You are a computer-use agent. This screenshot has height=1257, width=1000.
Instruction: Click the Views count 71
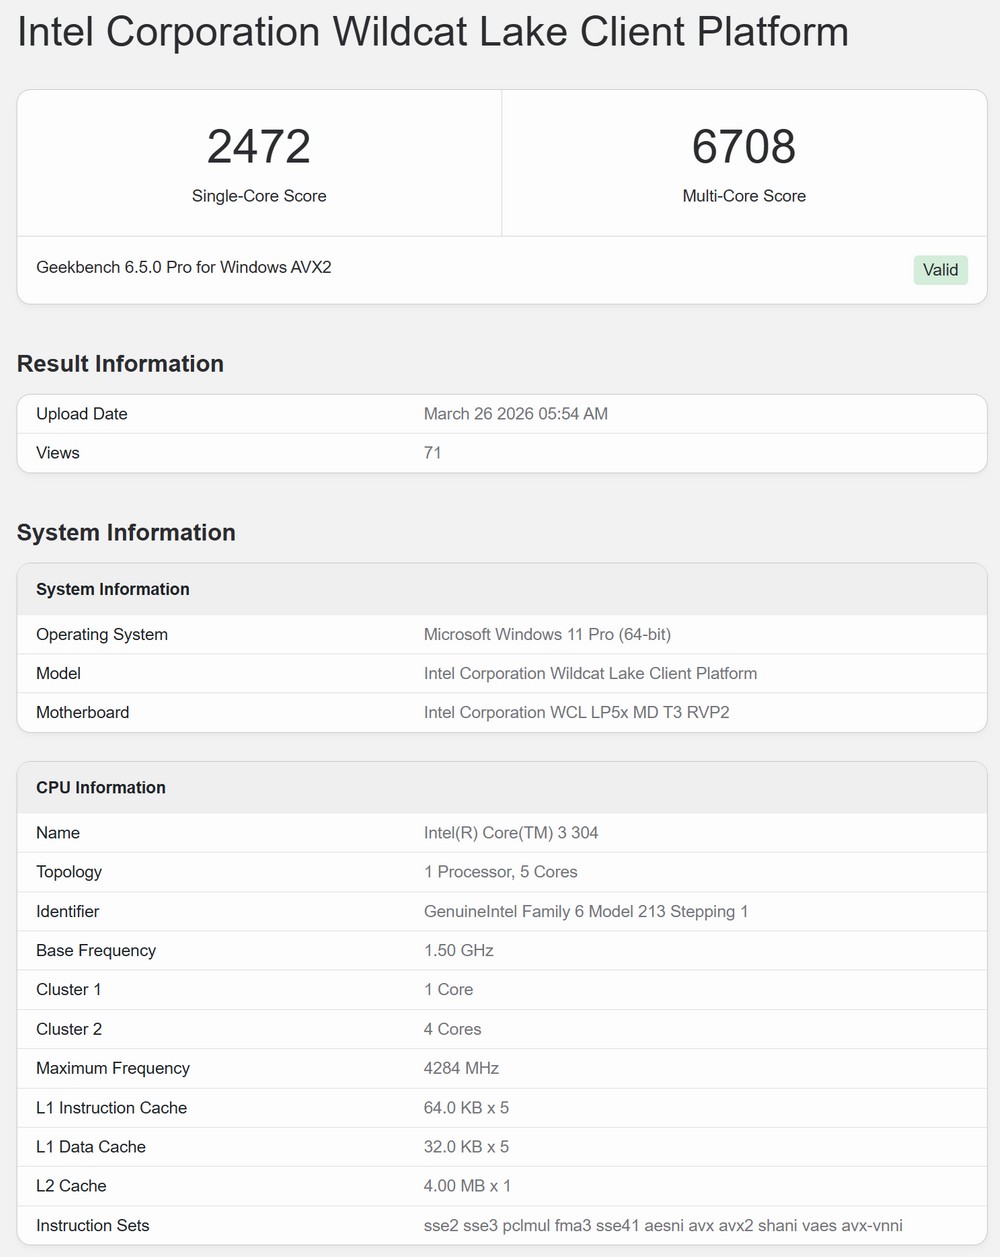pyautogui.click(x=433, y=453)
